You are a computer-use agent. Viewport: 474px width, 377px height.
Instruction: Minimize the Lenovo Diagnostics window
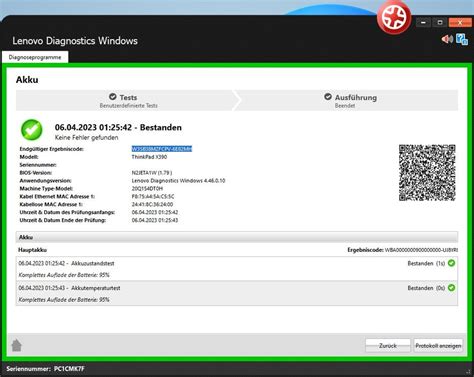tap(423, 23)
